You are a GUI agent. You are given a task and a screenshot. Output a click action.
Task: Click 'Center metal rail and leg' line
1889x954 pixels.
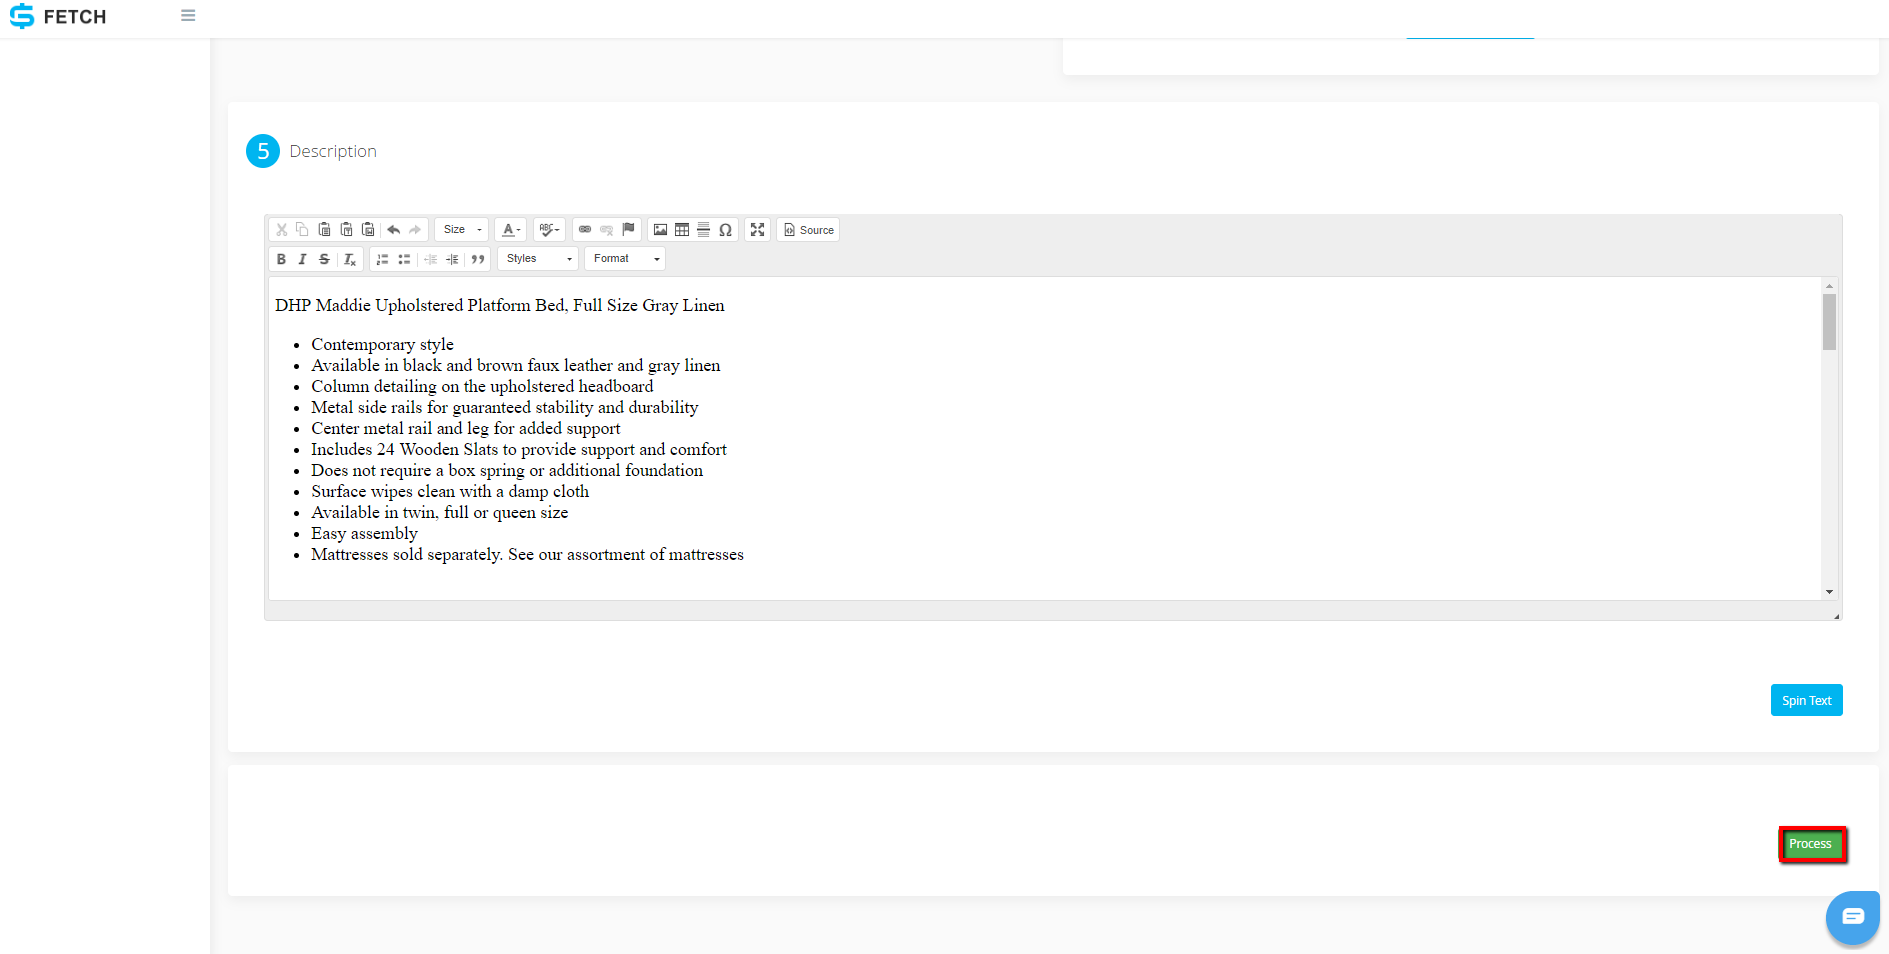click(465, 428)
